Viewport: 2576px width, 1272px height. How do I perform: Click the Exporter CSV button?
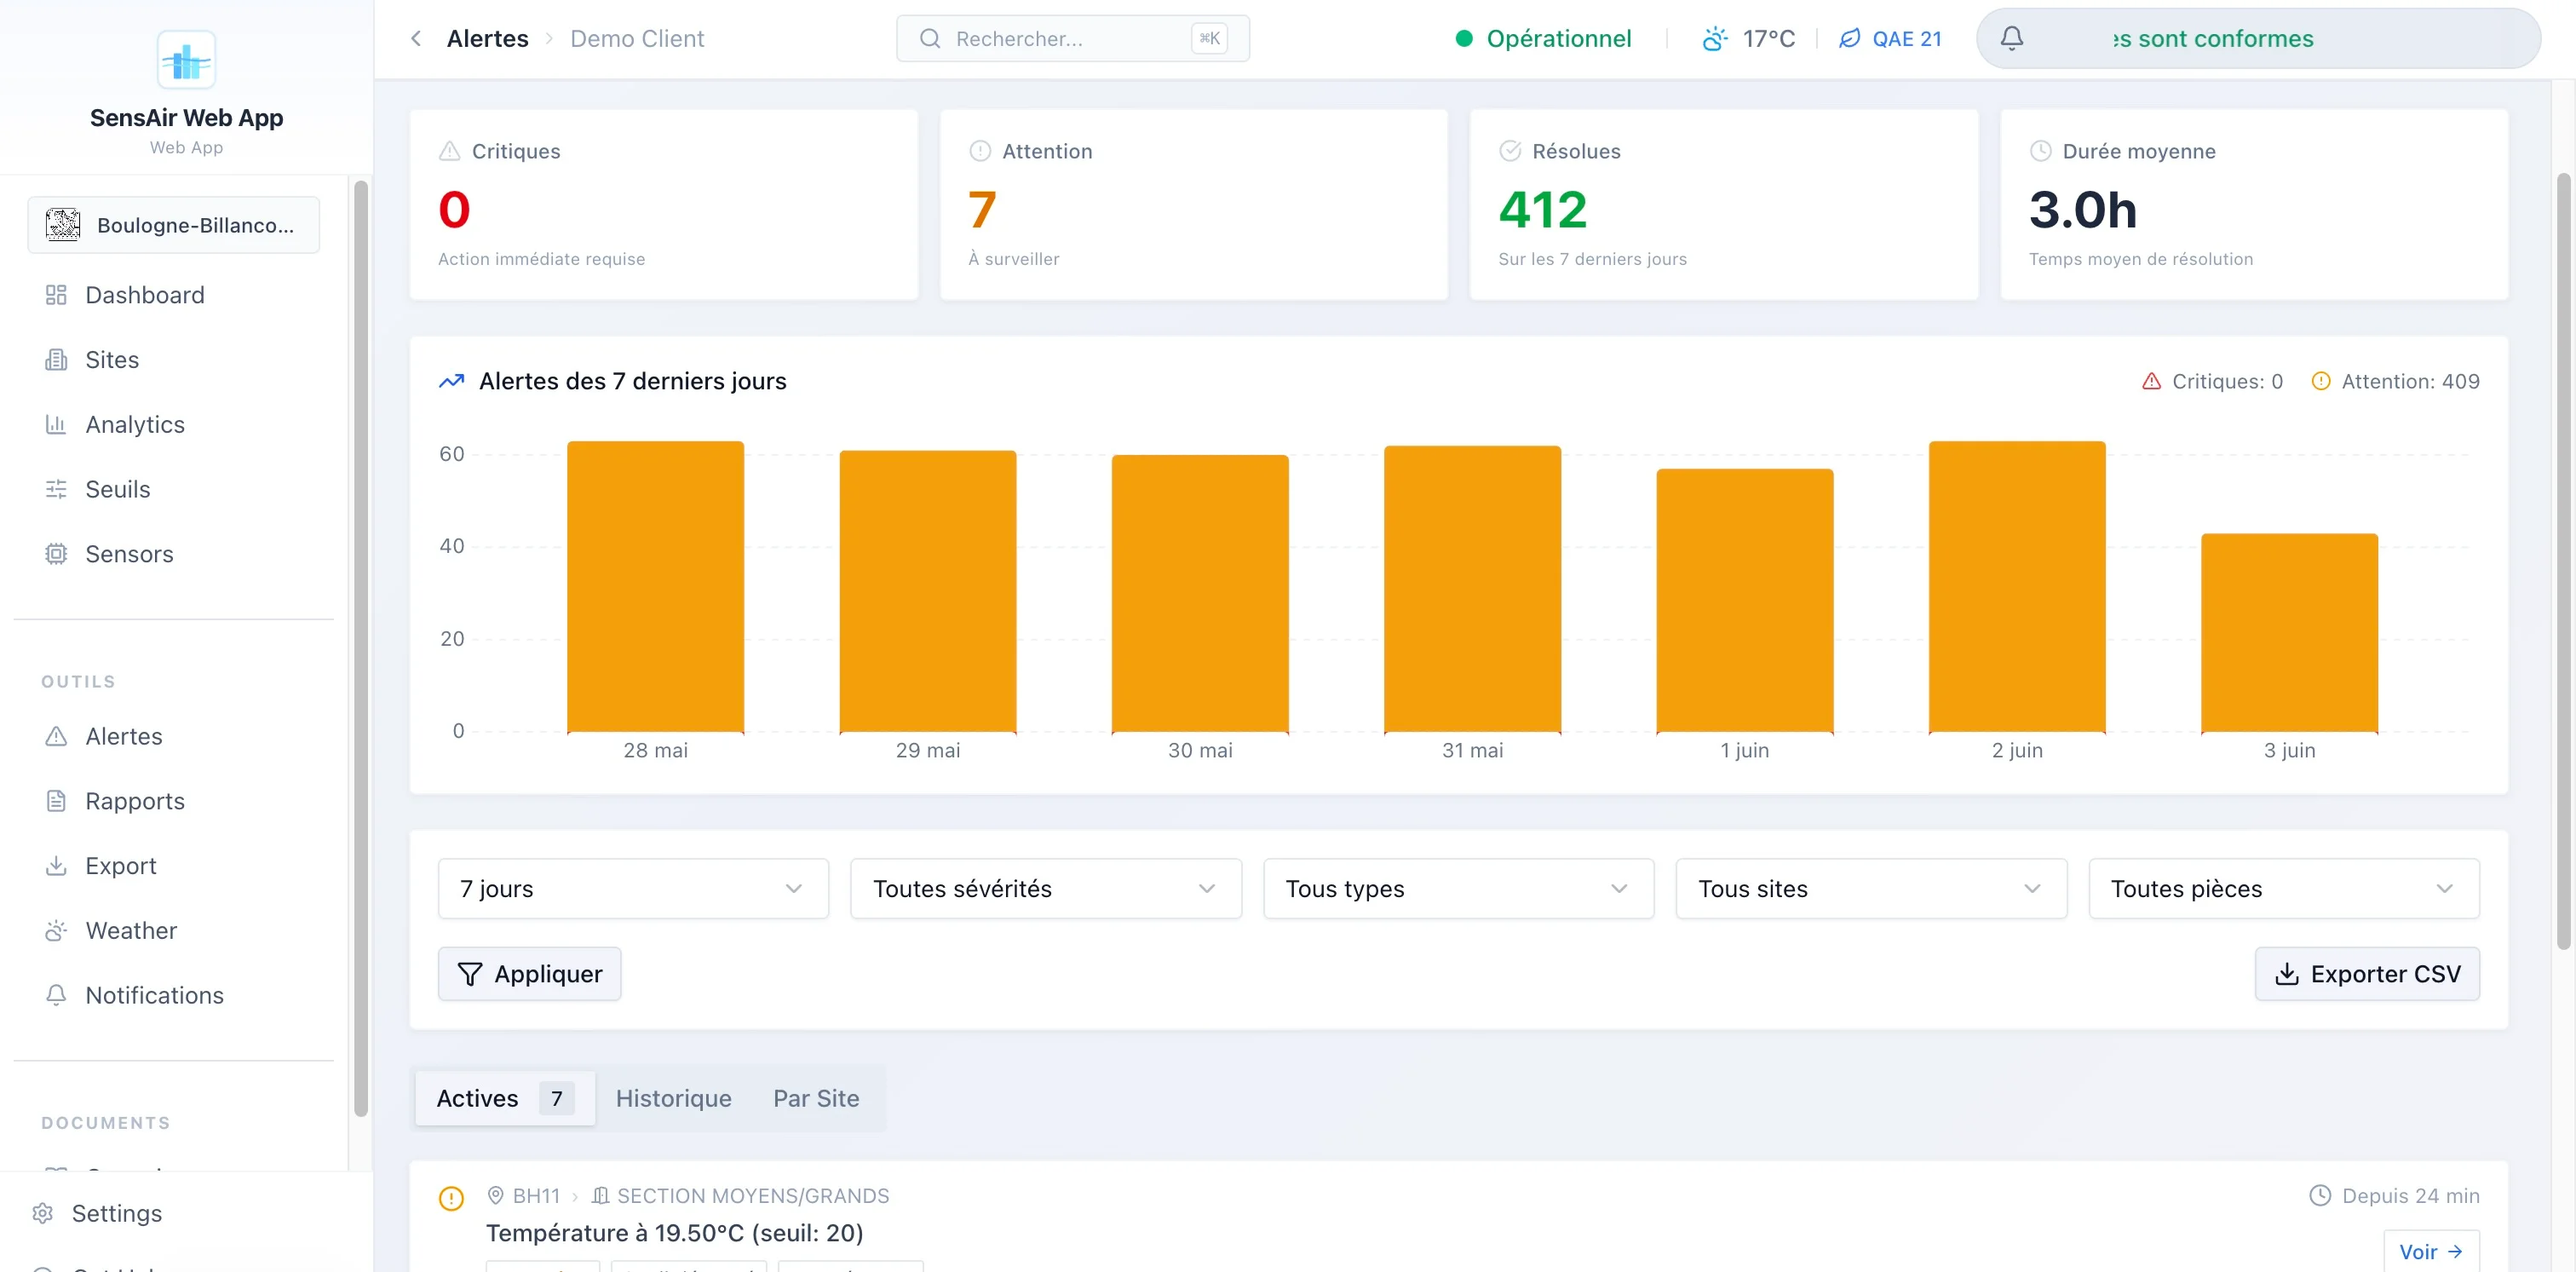point(2367,974)
